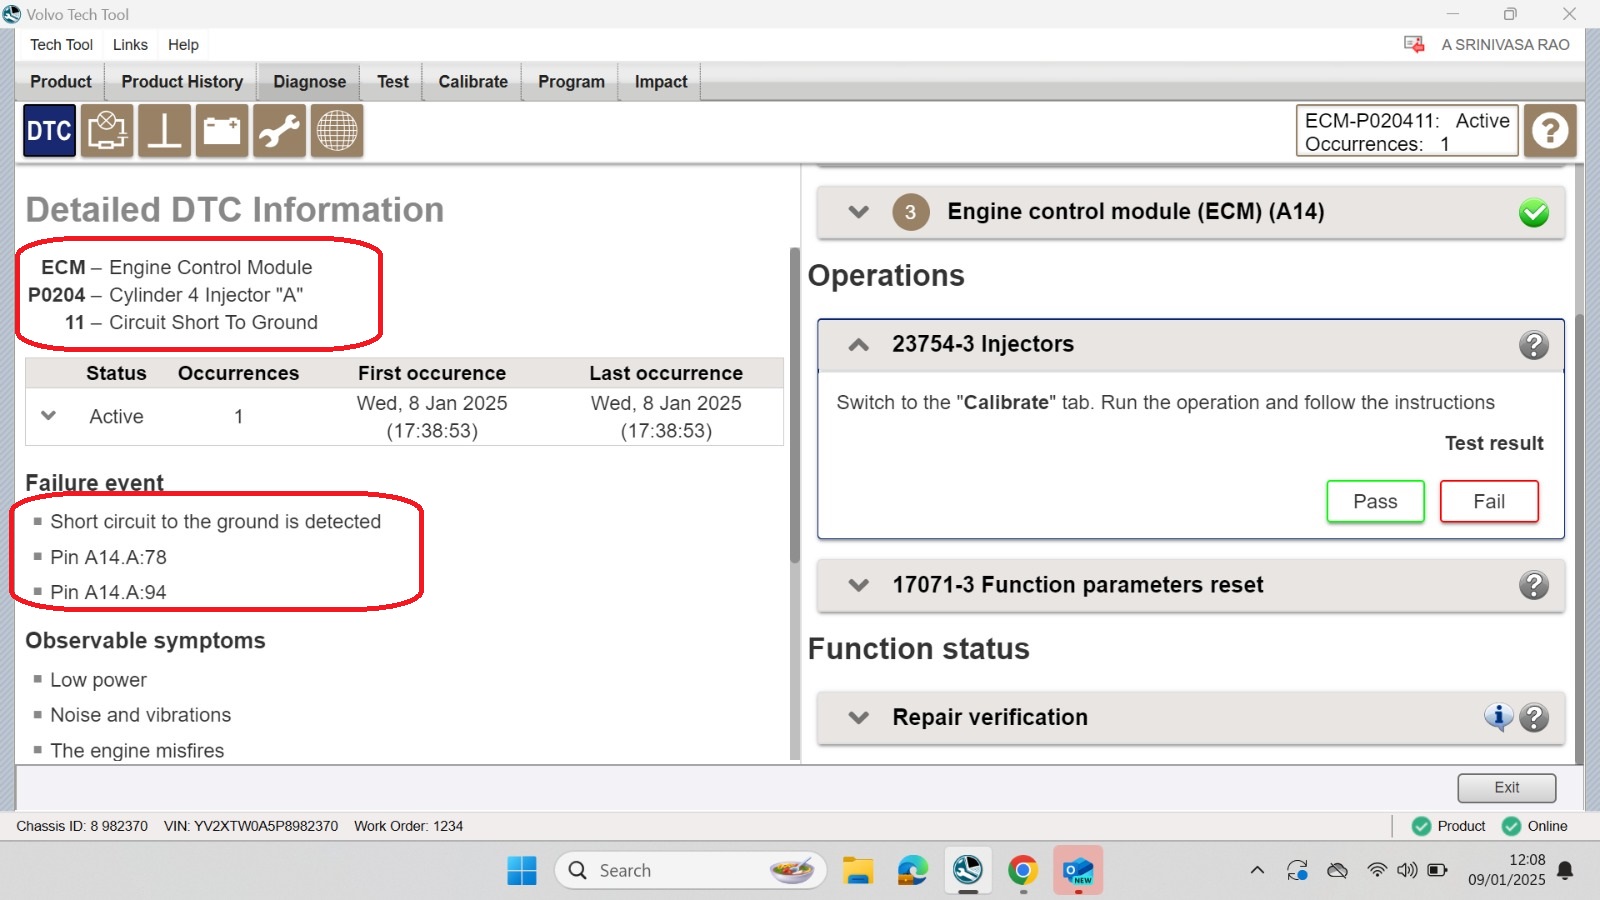The image size is (1600, 900).
Task: Open the Impact tab
Action: point(661,82)
